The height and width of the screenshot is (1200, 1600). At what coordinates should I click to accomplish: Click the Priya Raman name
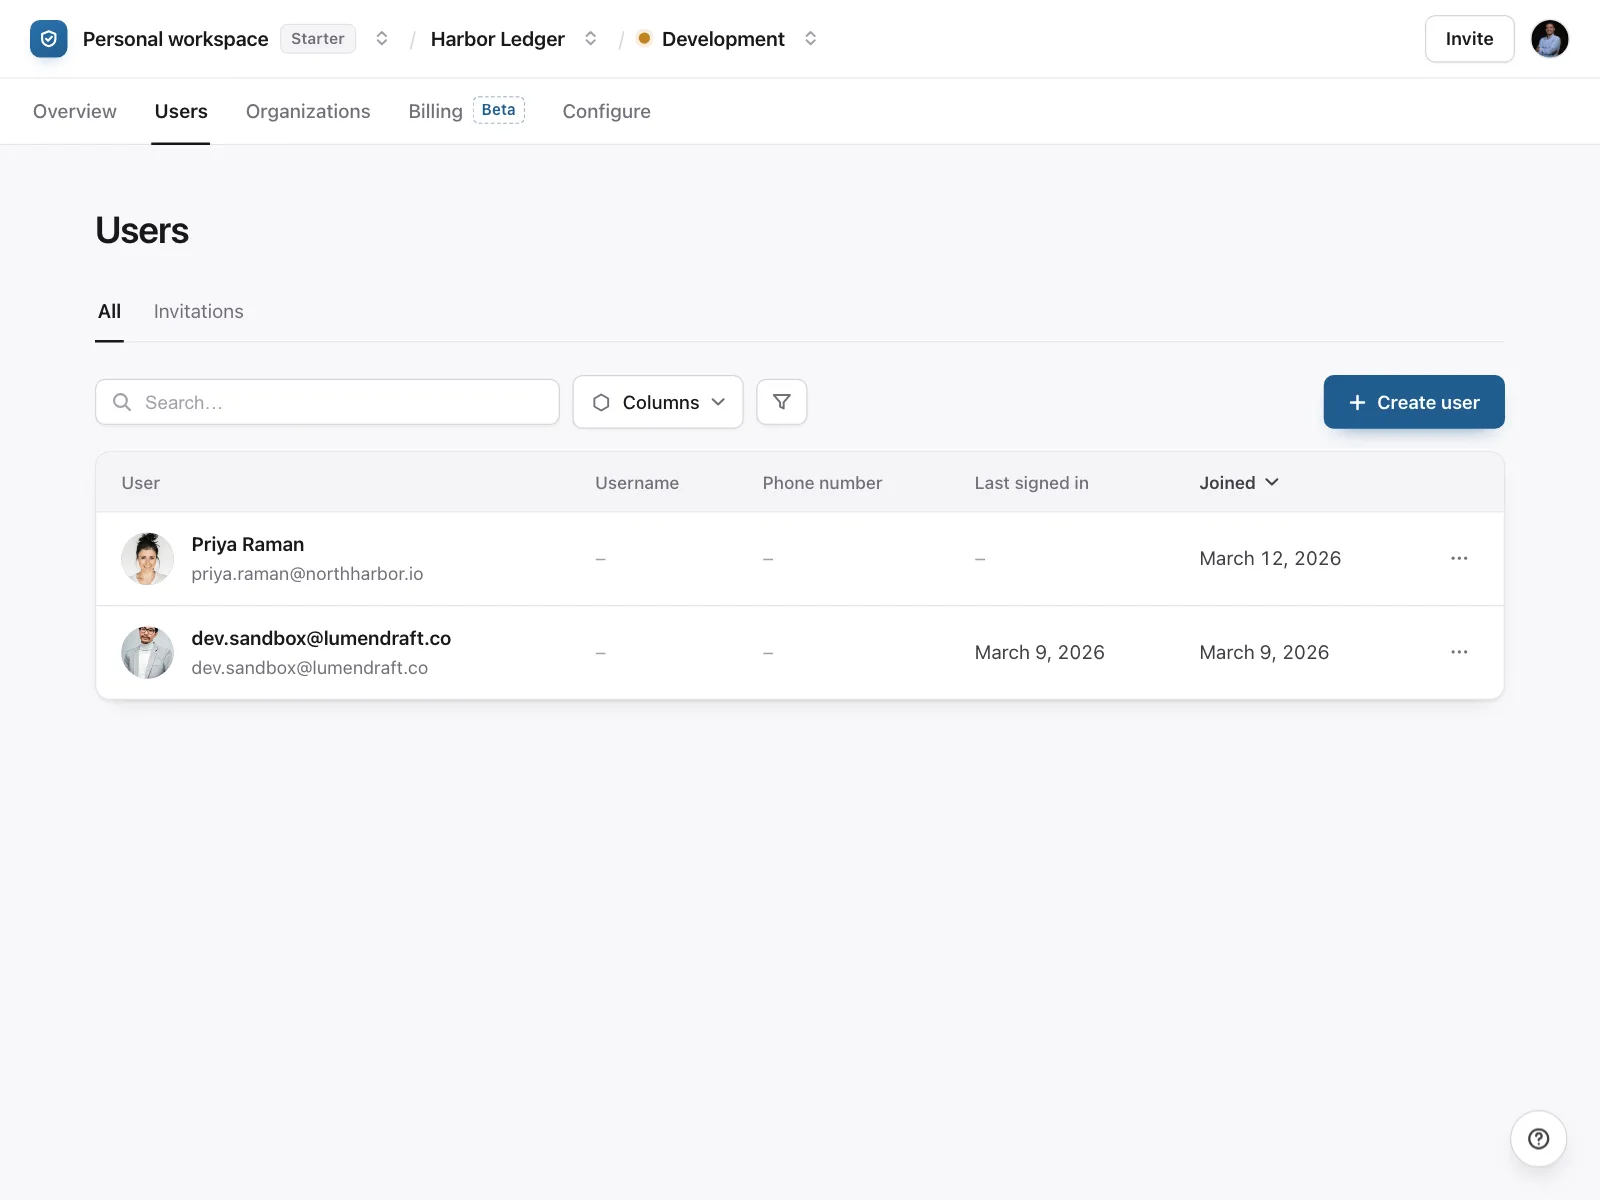pyautogui.click(x=248, y=544)
